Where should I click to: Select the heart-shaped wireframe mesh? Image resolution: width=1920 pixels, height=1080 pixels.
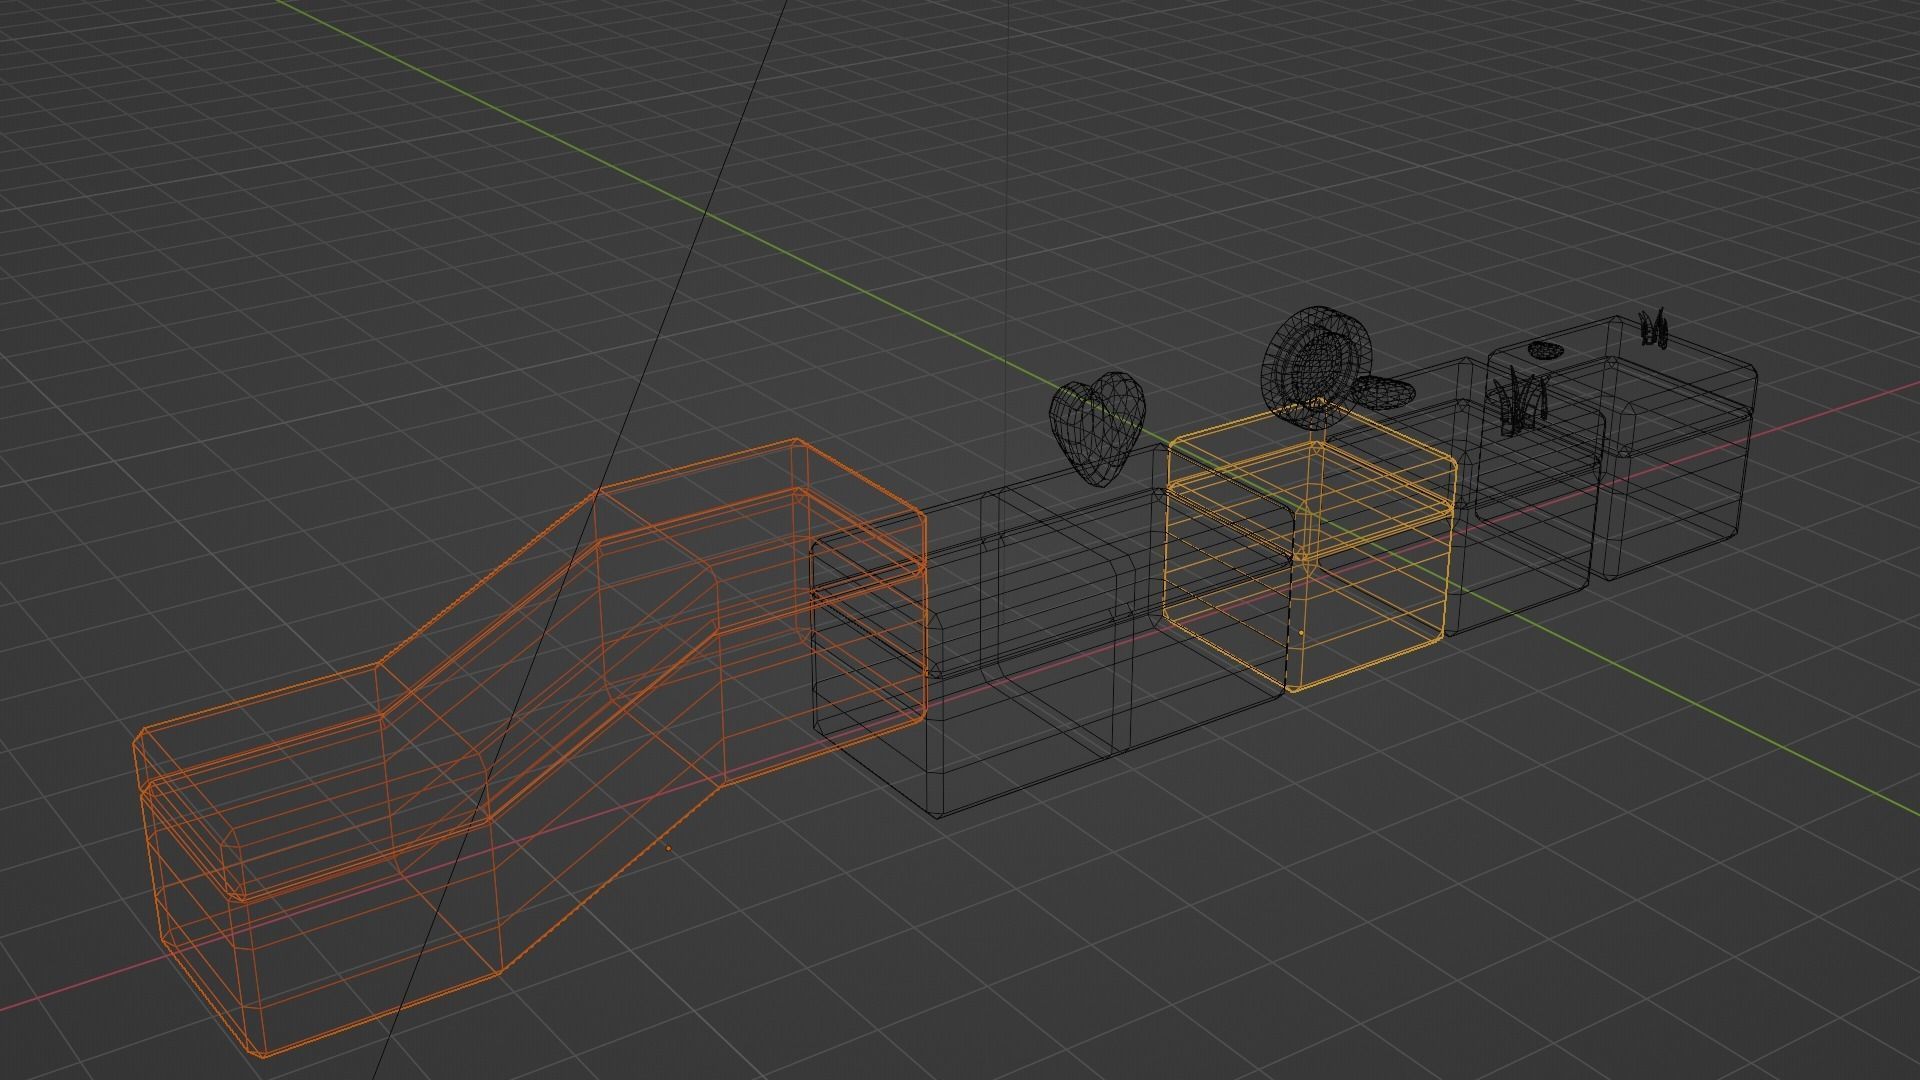click(1095, 428)
